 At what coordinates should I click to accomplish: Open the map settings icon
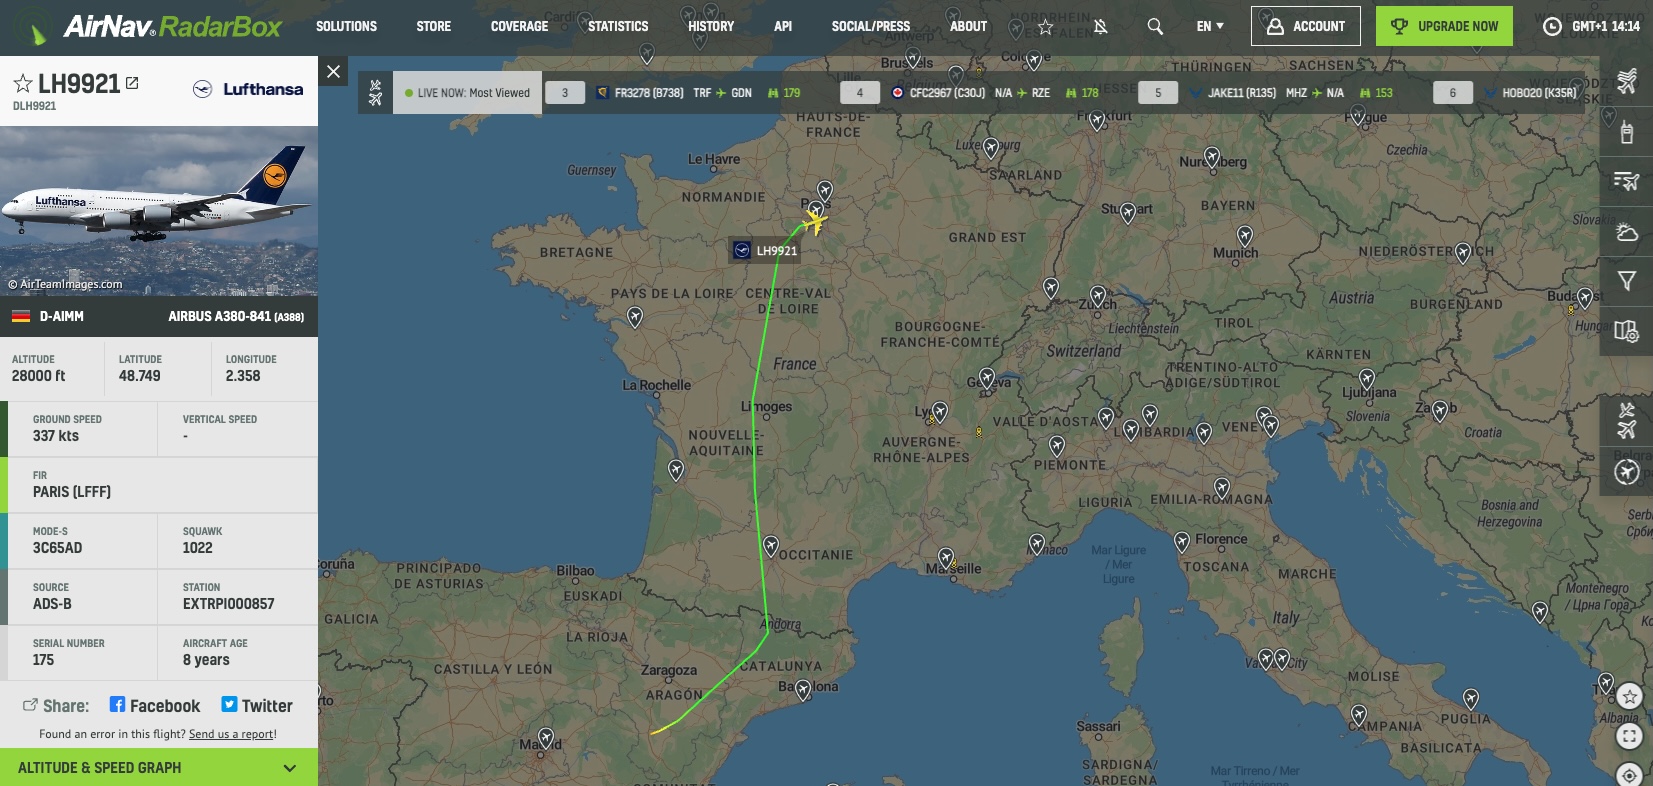pos(1627,331)
